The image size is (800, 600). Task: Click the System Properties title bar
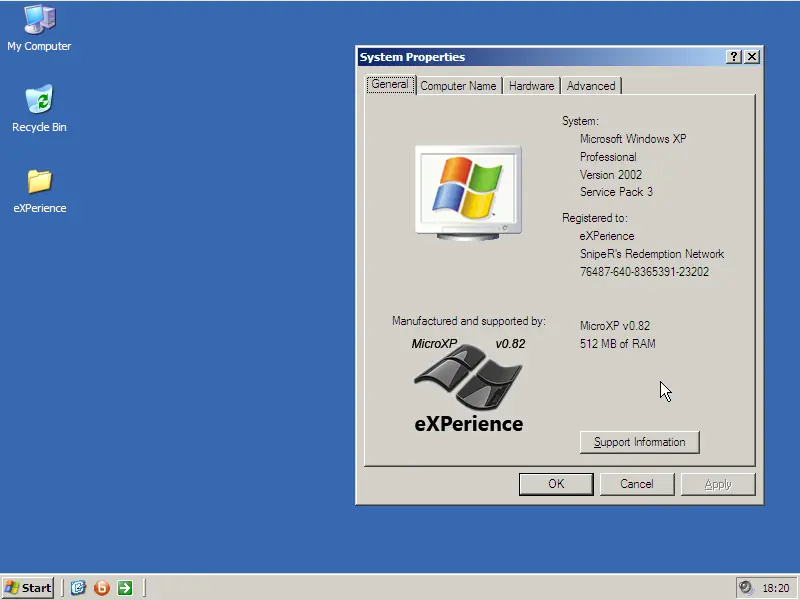541,57
